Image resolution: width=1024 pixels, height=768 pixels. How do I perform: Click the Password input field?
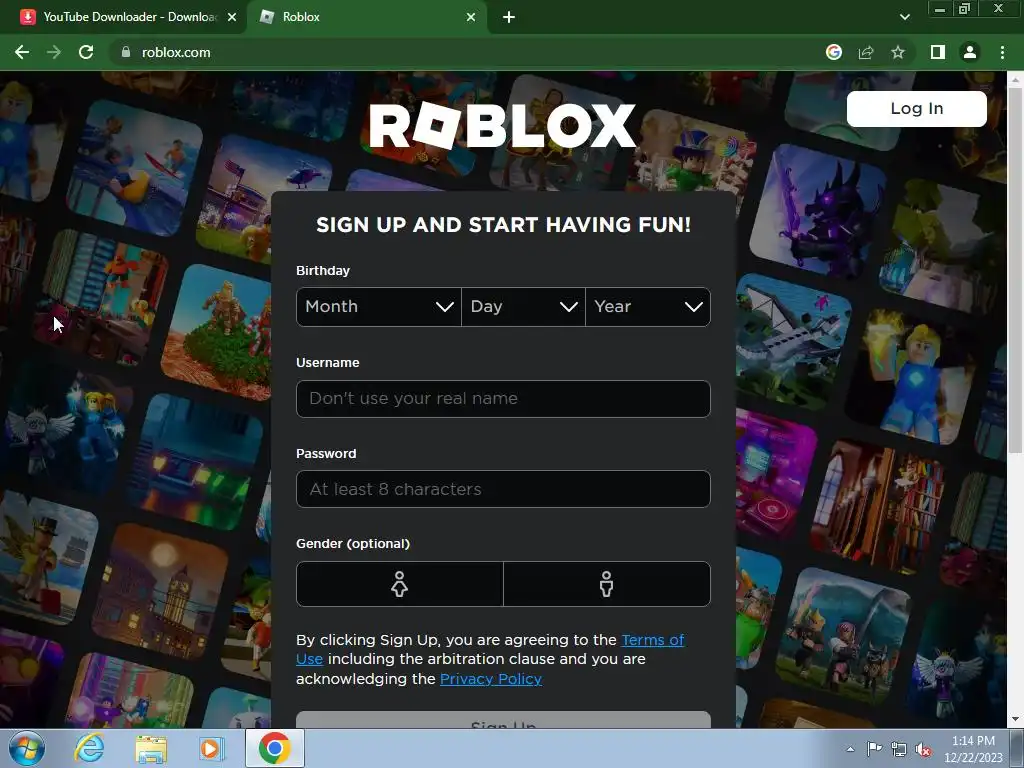tap(503, 489)
